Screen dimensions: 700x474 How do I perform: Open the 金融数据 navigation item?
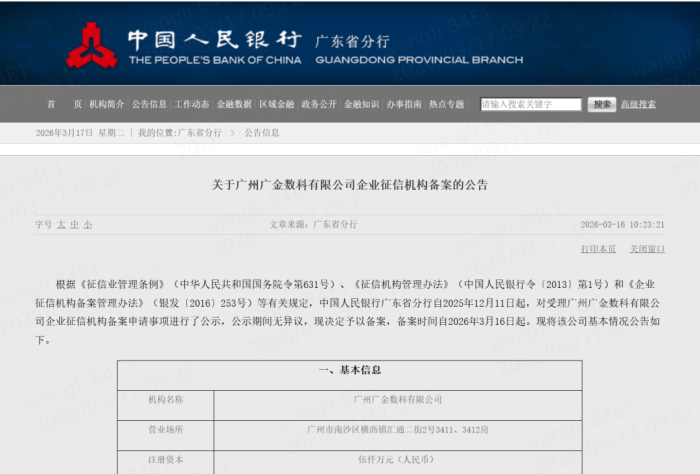point(234,104)
